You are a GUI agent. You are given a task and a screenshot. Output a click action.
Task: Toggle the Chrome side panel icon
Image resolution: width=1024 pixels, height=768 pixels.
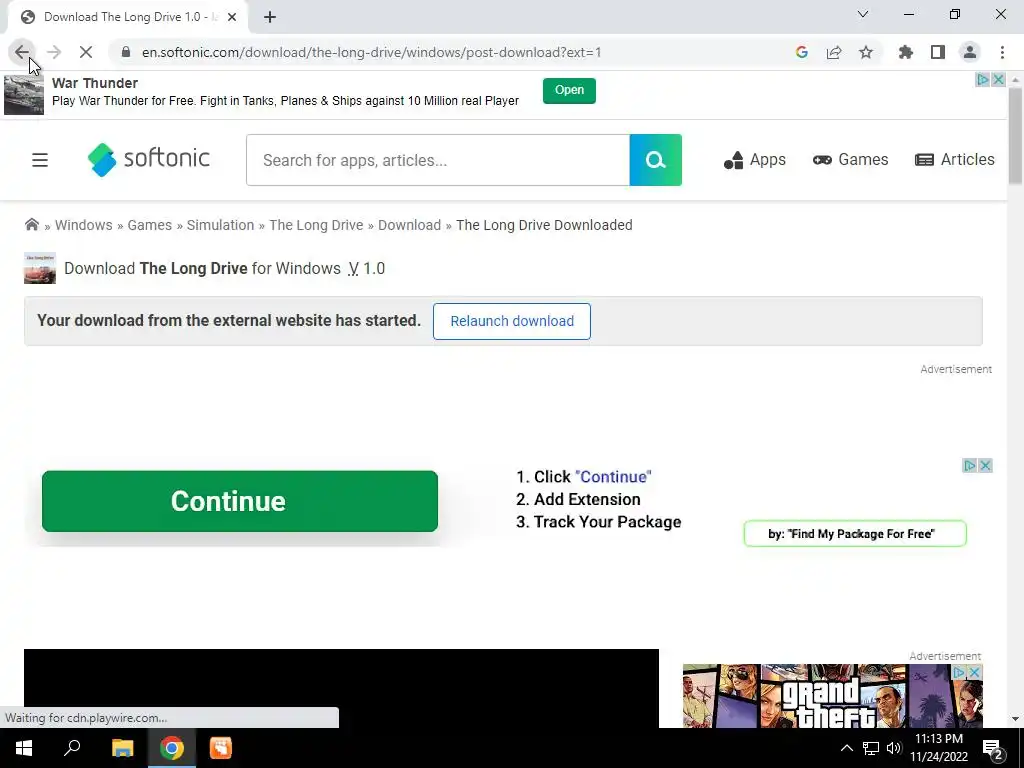tap(938, 52)
